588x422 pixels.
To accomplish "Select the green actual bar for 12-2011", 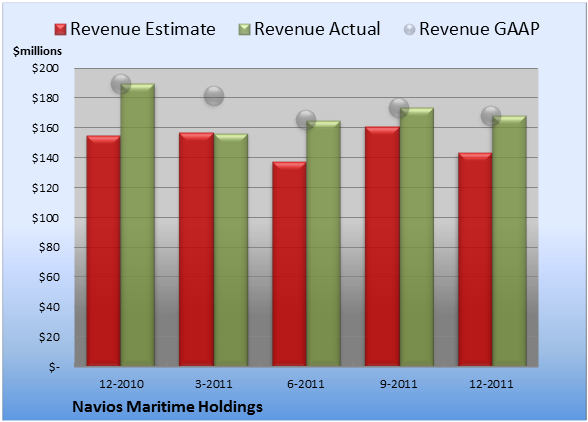I will point(509,241).
